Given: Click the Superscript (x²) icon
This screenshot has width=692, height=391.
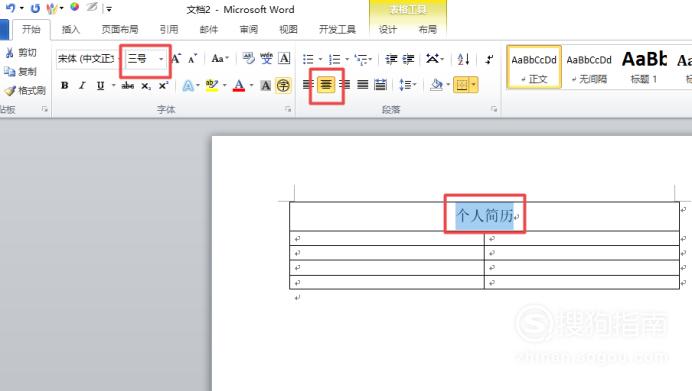Looking at the screenshot, I should pyautogui.click(x=163, y=85).
